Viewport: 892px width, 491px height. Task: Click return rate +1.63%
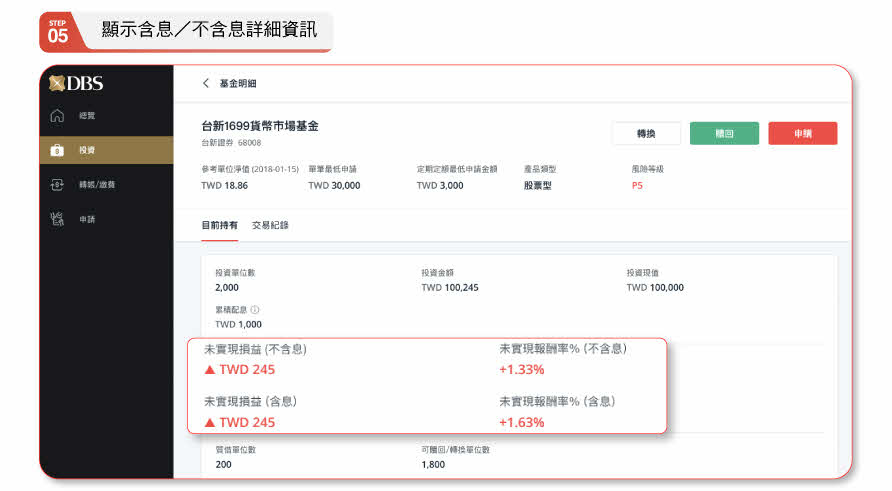522,422
